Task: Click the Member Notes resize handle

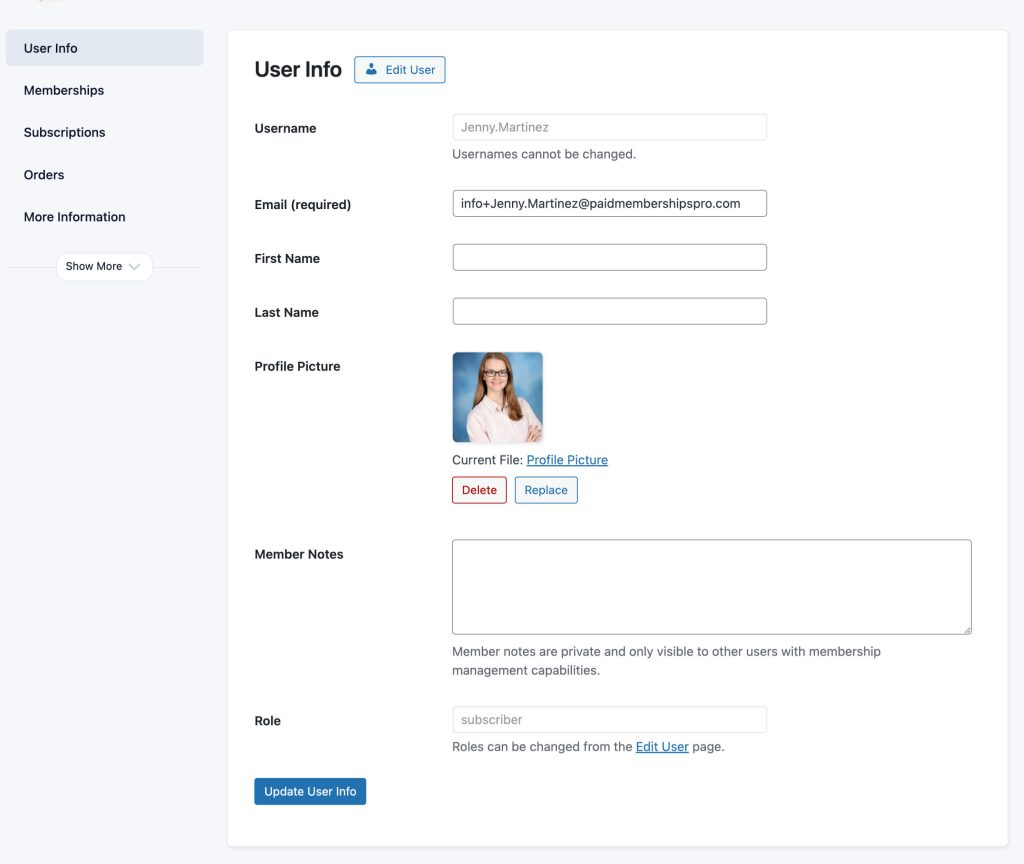Action: pos(967,629)
